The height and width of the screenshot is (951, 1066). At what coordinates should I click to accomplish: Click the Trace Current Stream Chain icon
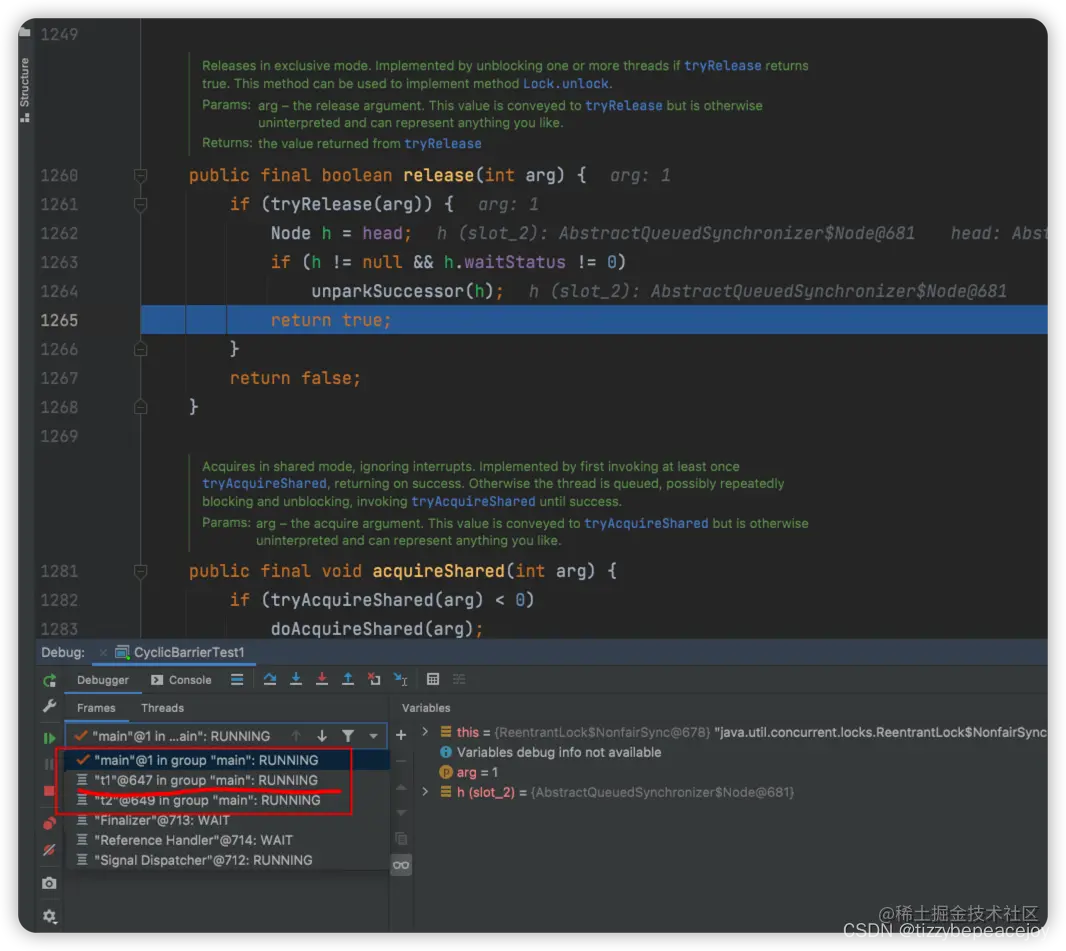[x=460, y=680]
